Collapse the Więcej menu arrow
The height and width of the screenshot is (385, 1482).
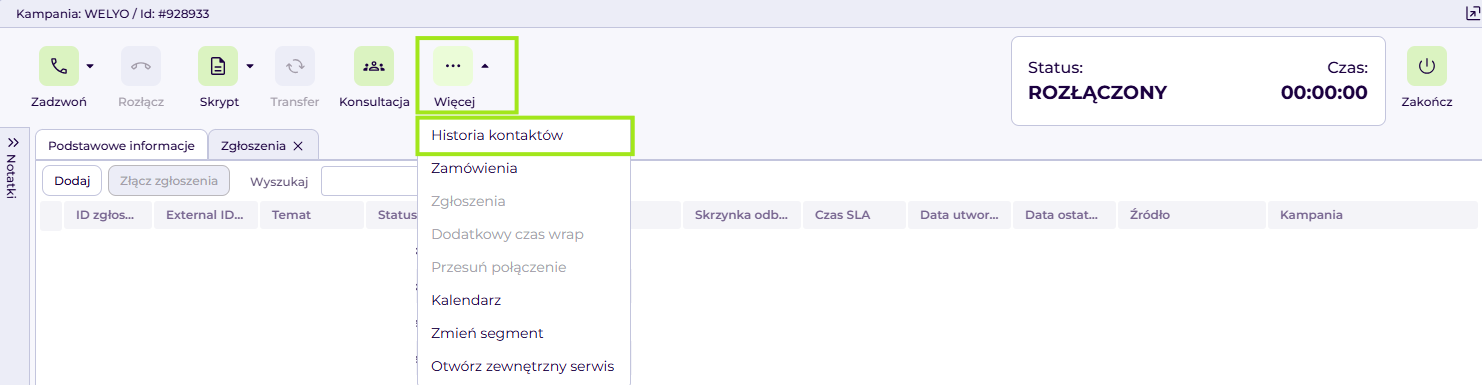click(x=485, y=66)
